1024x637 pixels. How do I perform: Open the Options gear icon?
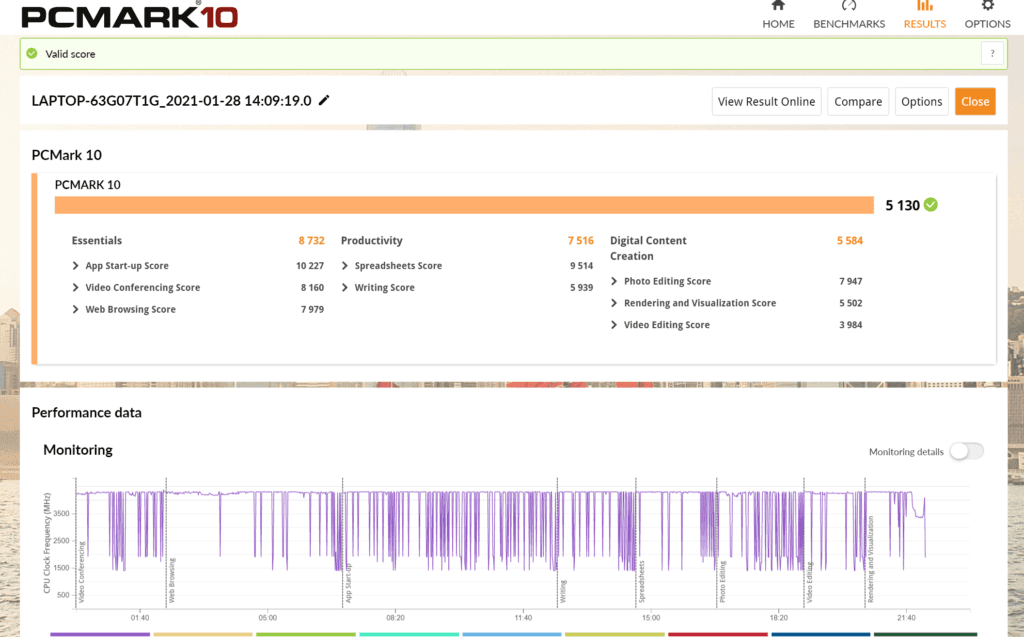[987, 6]
